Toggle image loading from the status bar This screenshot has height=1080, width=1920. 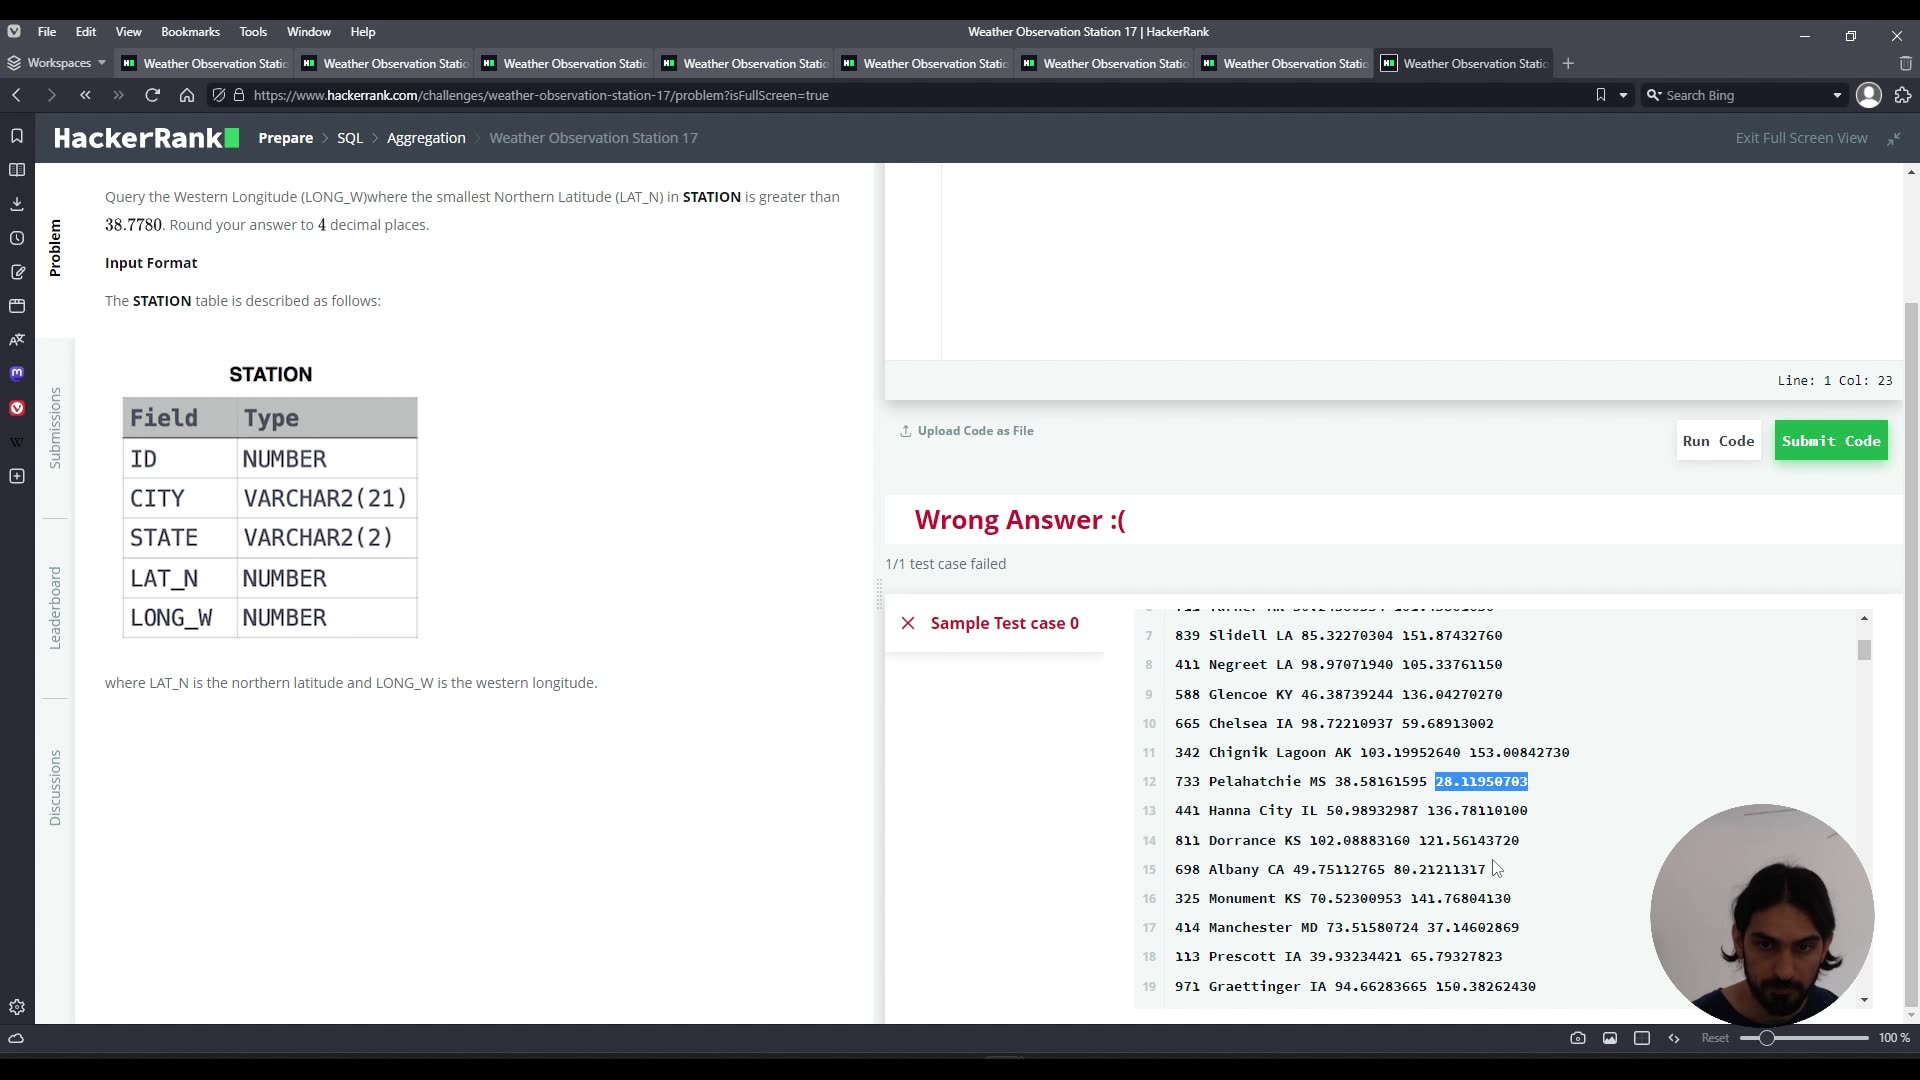1610,1038
